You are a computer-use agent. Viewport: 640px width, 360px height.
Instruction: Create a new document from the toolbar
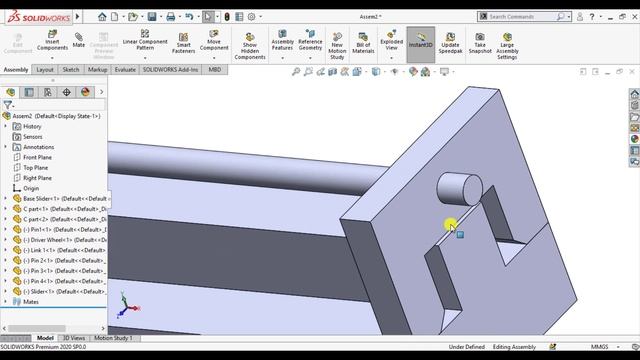pyautogui.click(x=115, y=17)
